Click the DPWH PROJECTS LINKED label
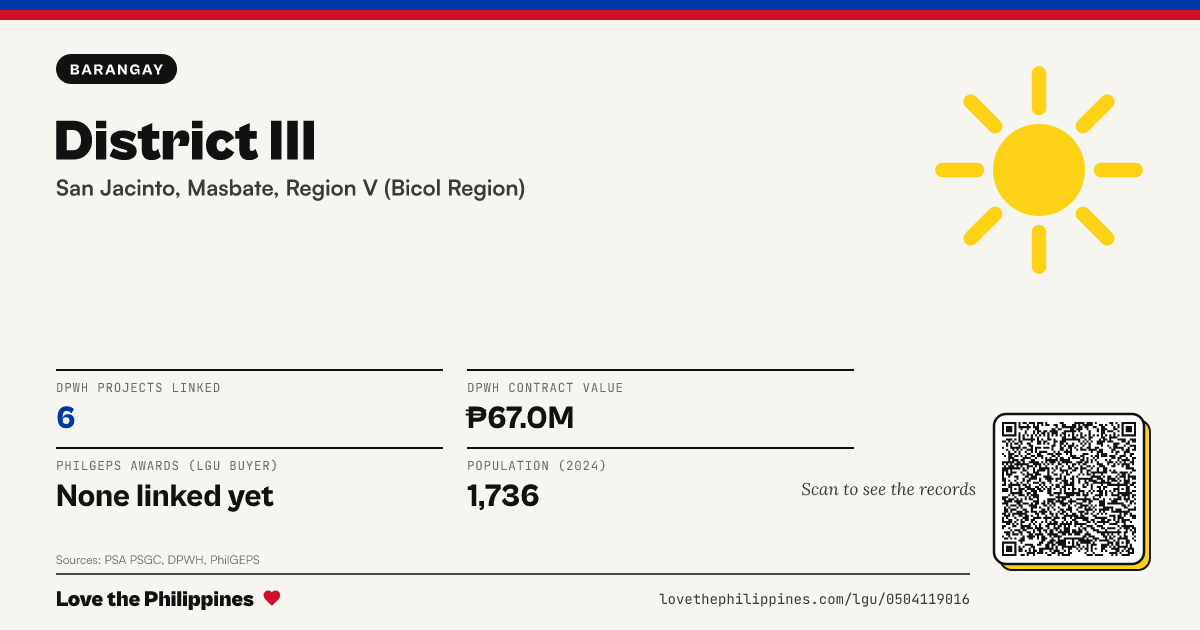 click(138, 388)
